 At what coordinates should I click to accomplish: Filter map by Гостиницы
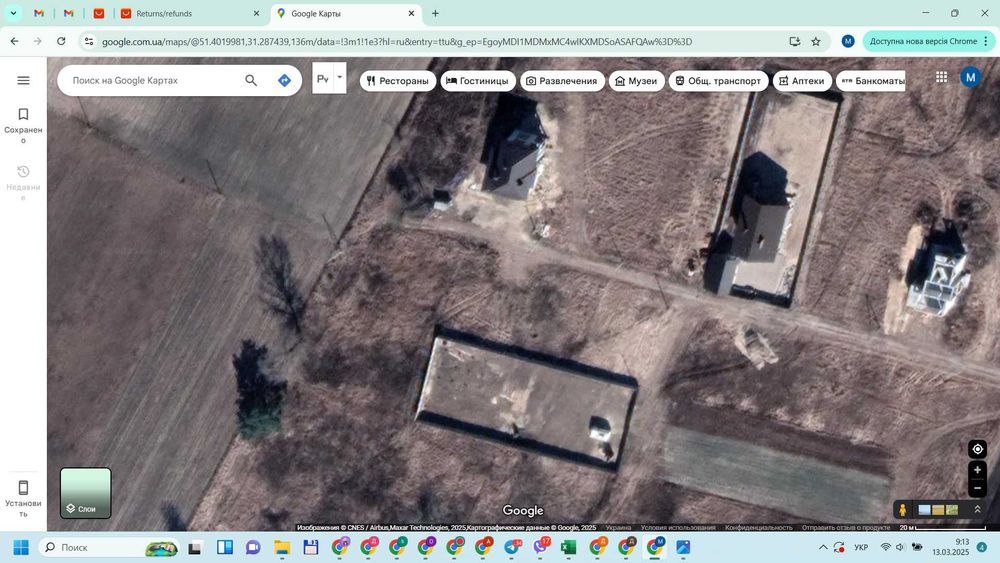478,81
